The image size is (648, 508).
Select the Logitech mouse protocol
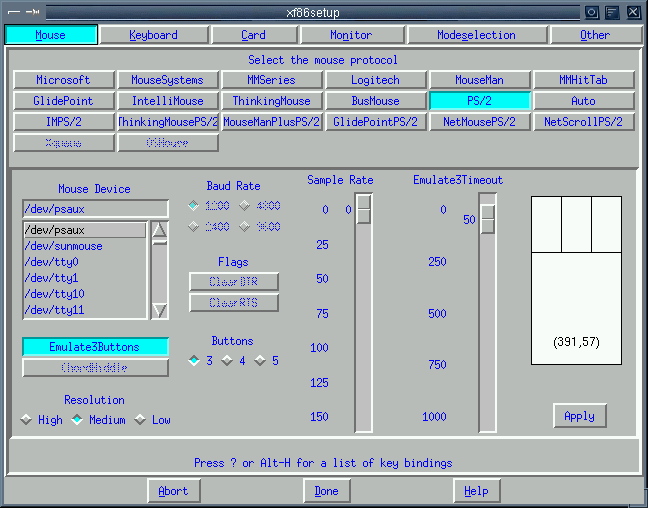point(375,80)
